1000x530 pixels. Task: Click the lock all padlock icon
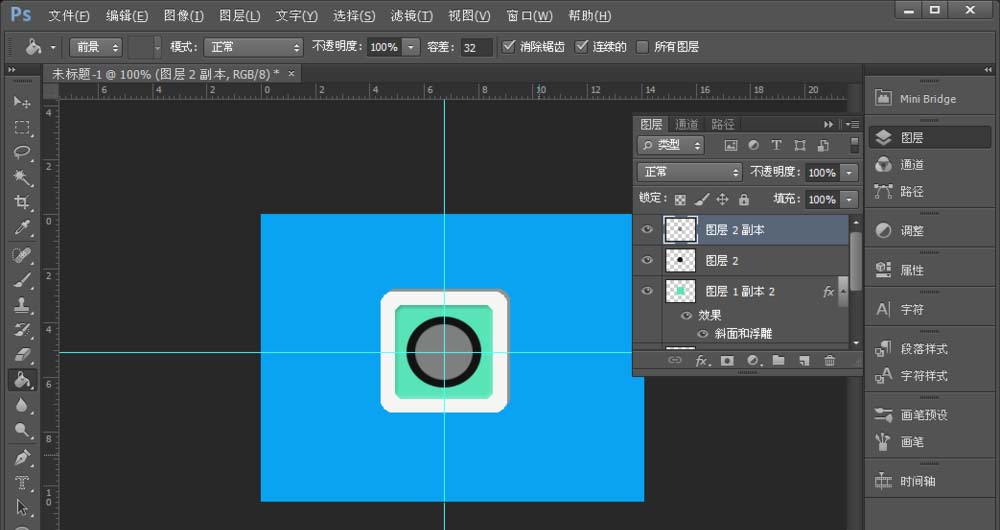(x=743, y=200)
